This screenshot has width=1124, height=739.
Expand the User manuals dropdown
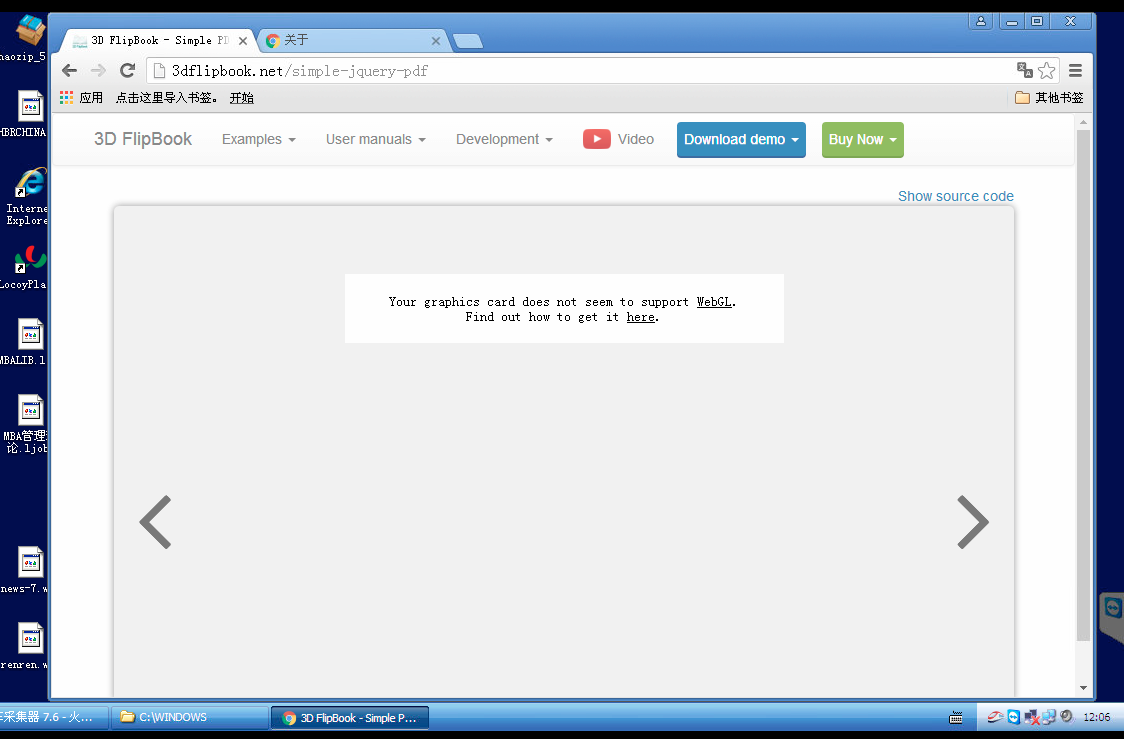click(376, 140)
